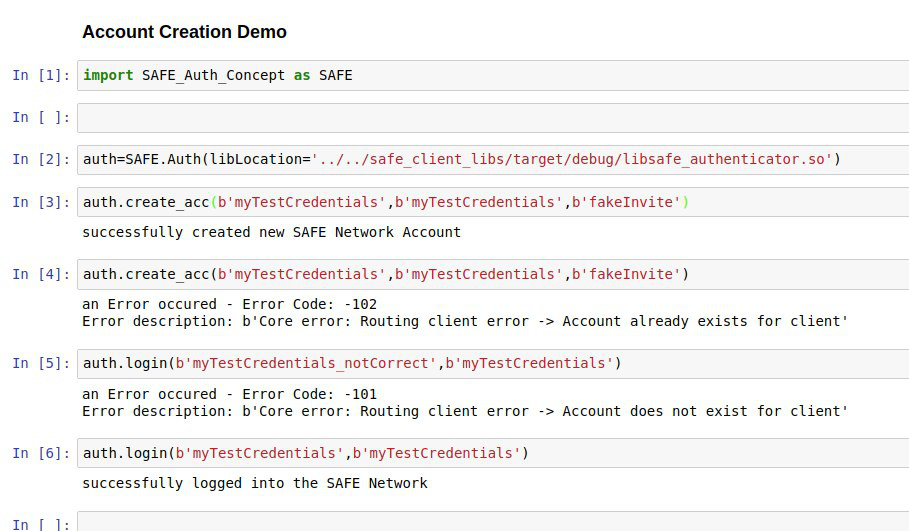The width and height of the screenshot is (909, 531).
Task: Click the 'successfully logged into the SAFE Network' output
Action: 254,483
